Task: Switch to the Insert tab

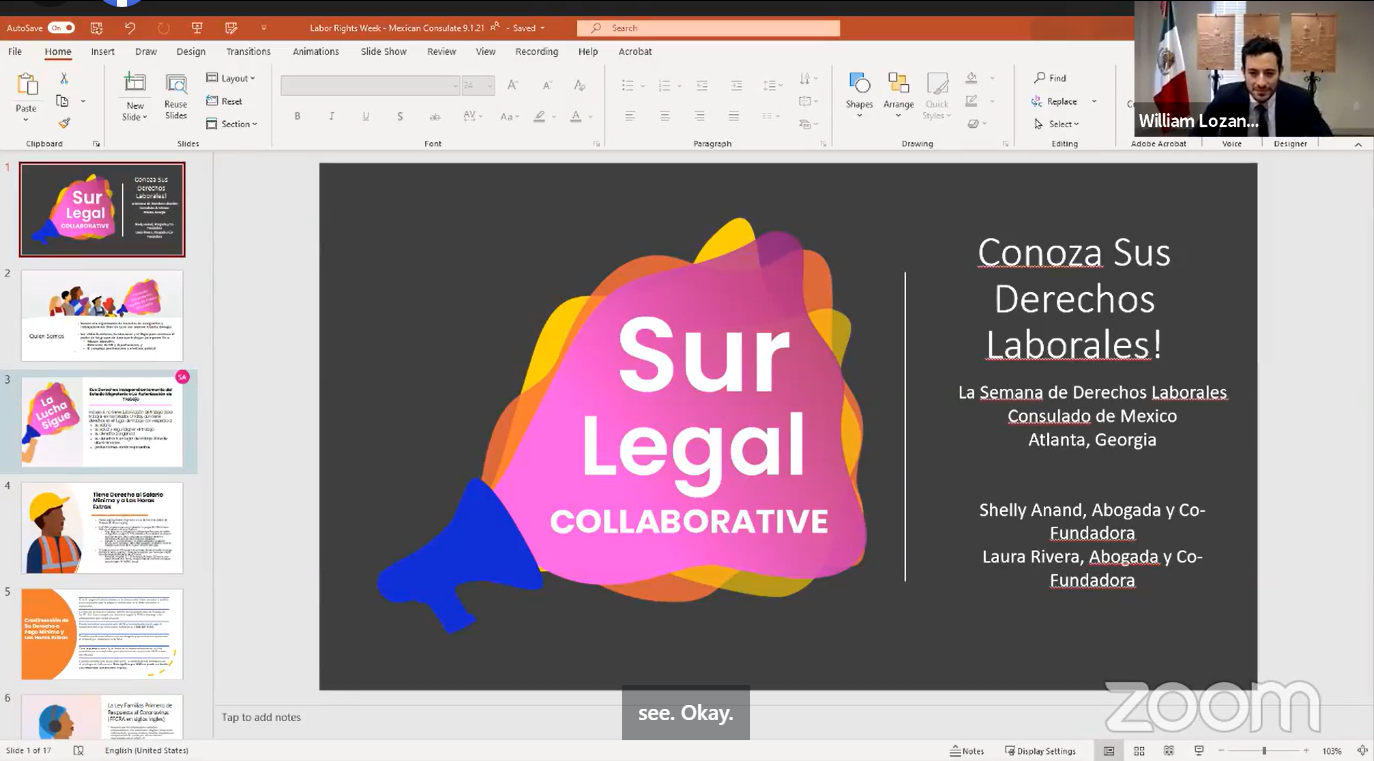Action: (103, 52)
